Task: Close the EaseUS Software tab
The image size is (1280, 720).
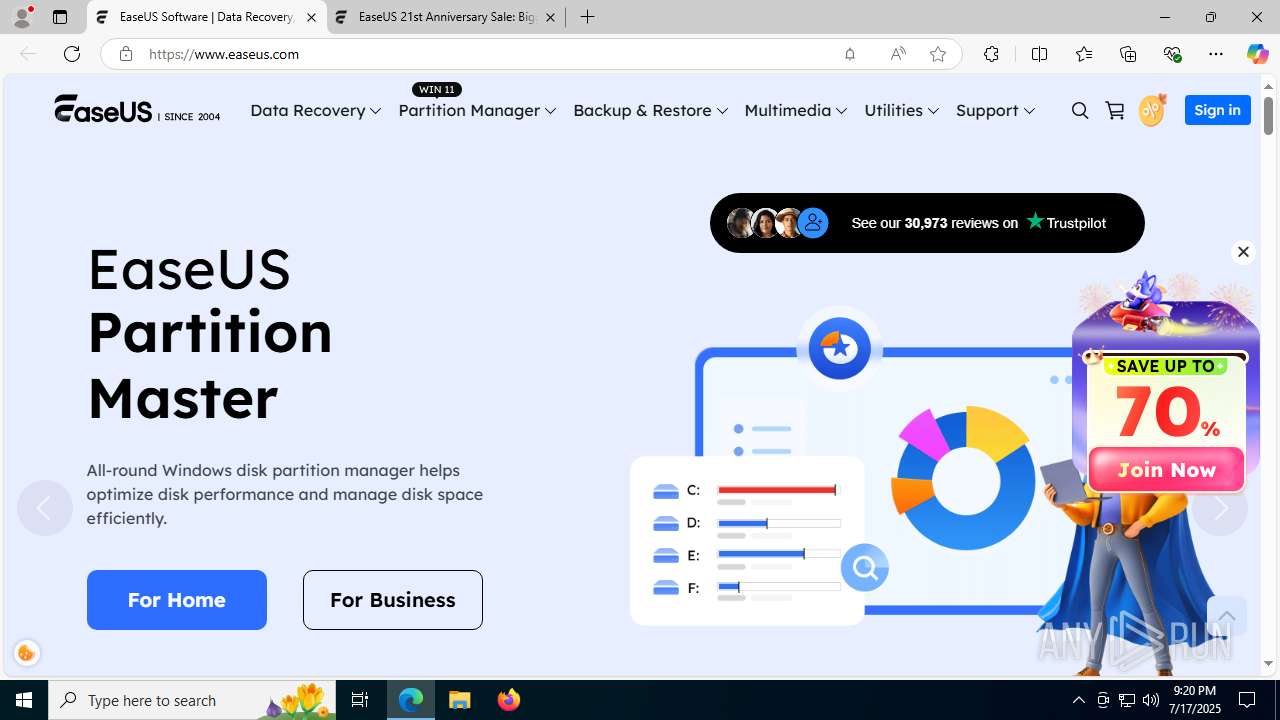Action: click(311, 17)
